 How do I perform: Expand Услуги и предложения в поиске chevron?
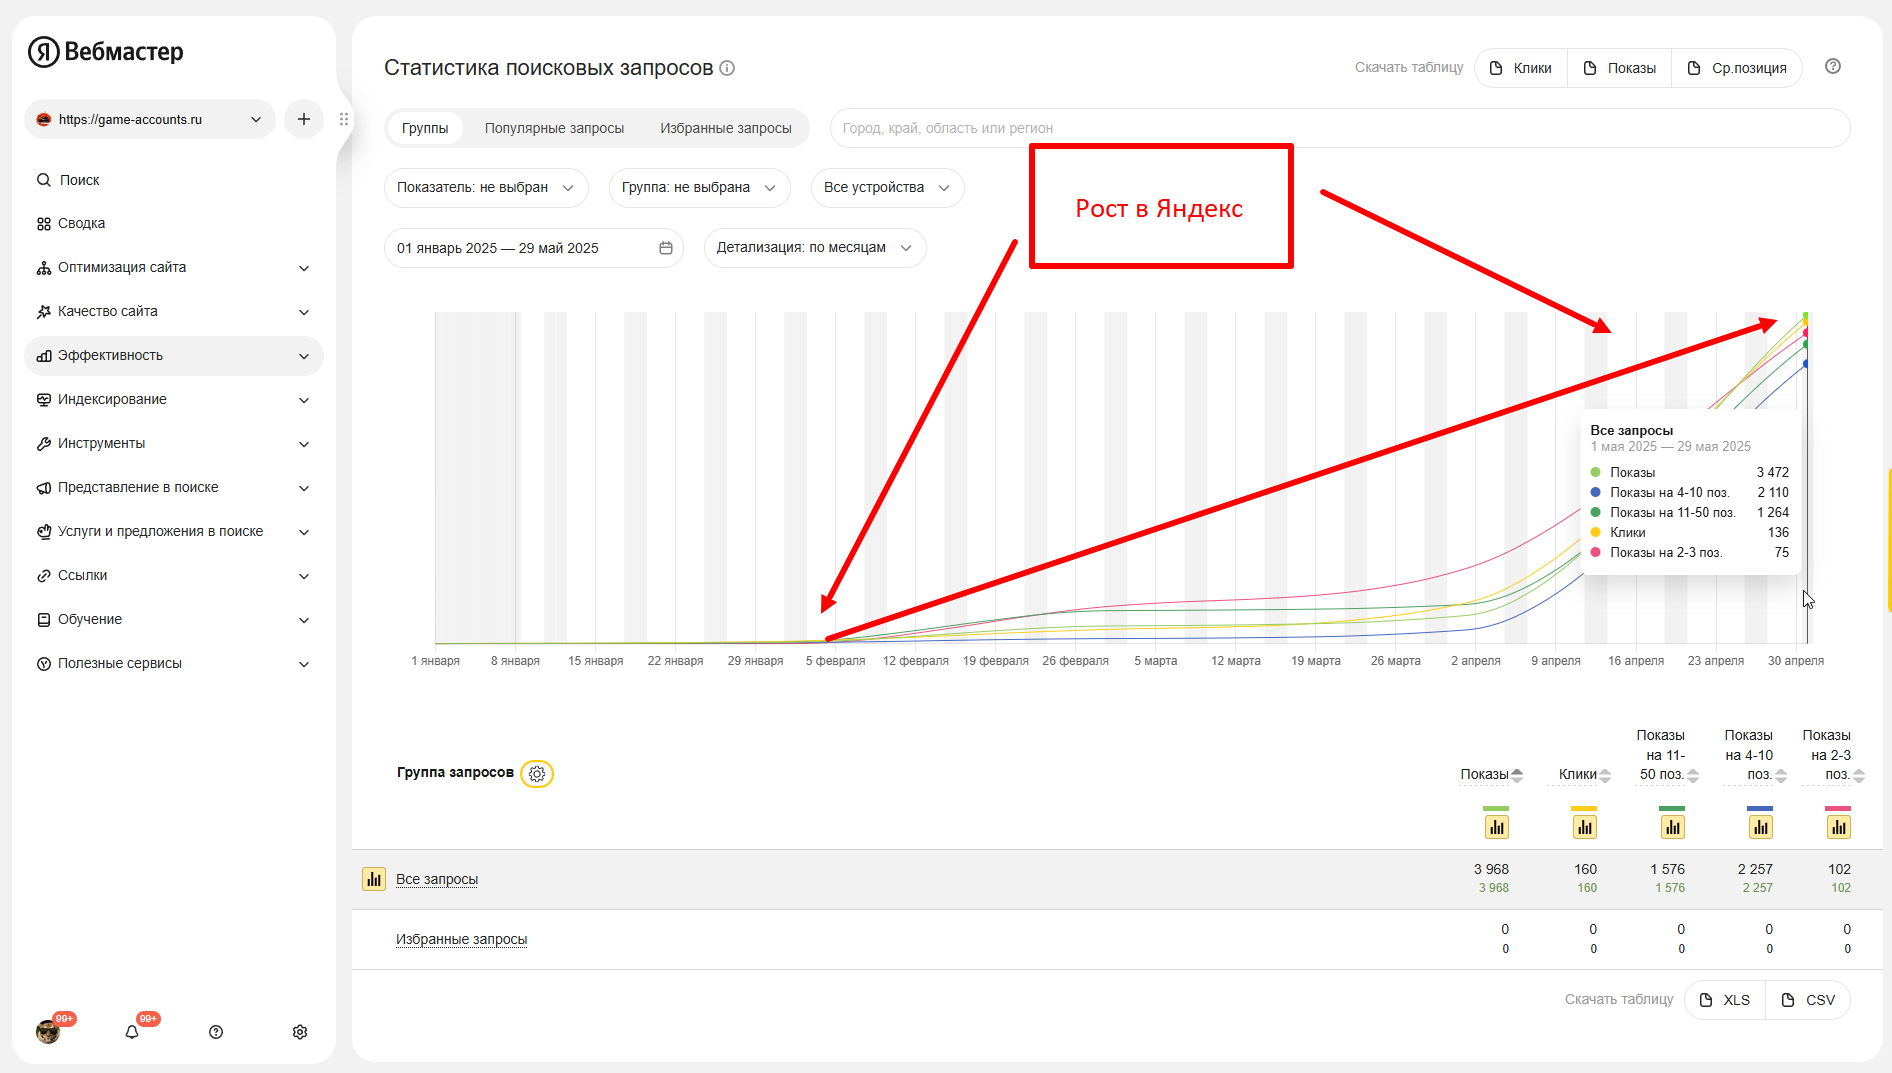pos(304,532)
